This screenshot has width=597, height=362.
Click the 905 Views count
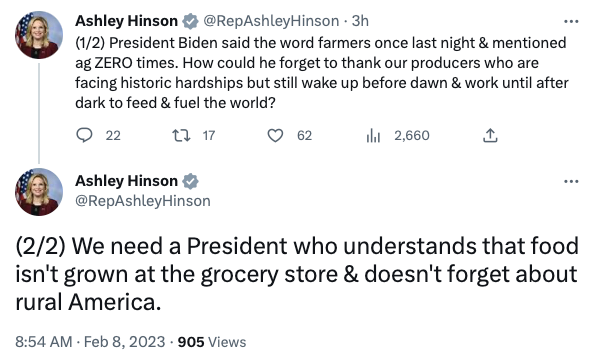click(212, 342)
